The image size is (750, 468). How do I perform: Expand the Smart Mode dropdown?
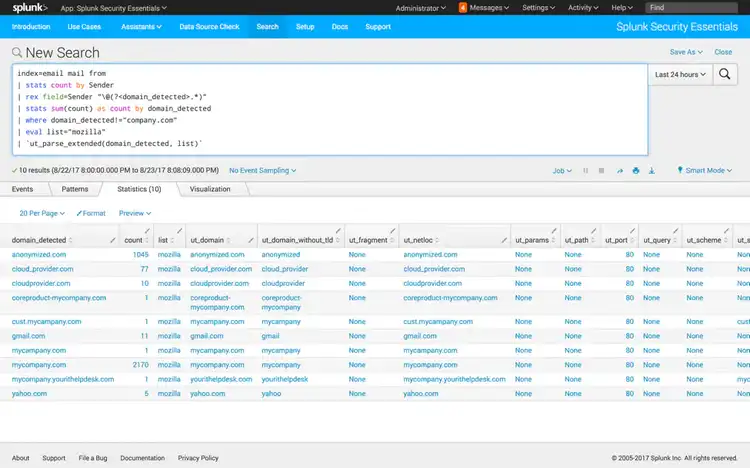[x=705, y=171]
